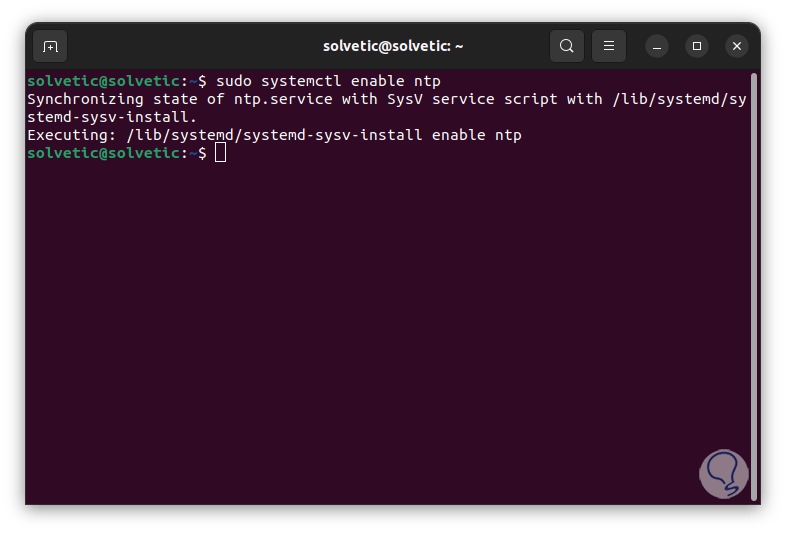Screen dimensions: 786x533
Task: Click the first solvetic@solvetic prompt
Action: tap(103, 81)
